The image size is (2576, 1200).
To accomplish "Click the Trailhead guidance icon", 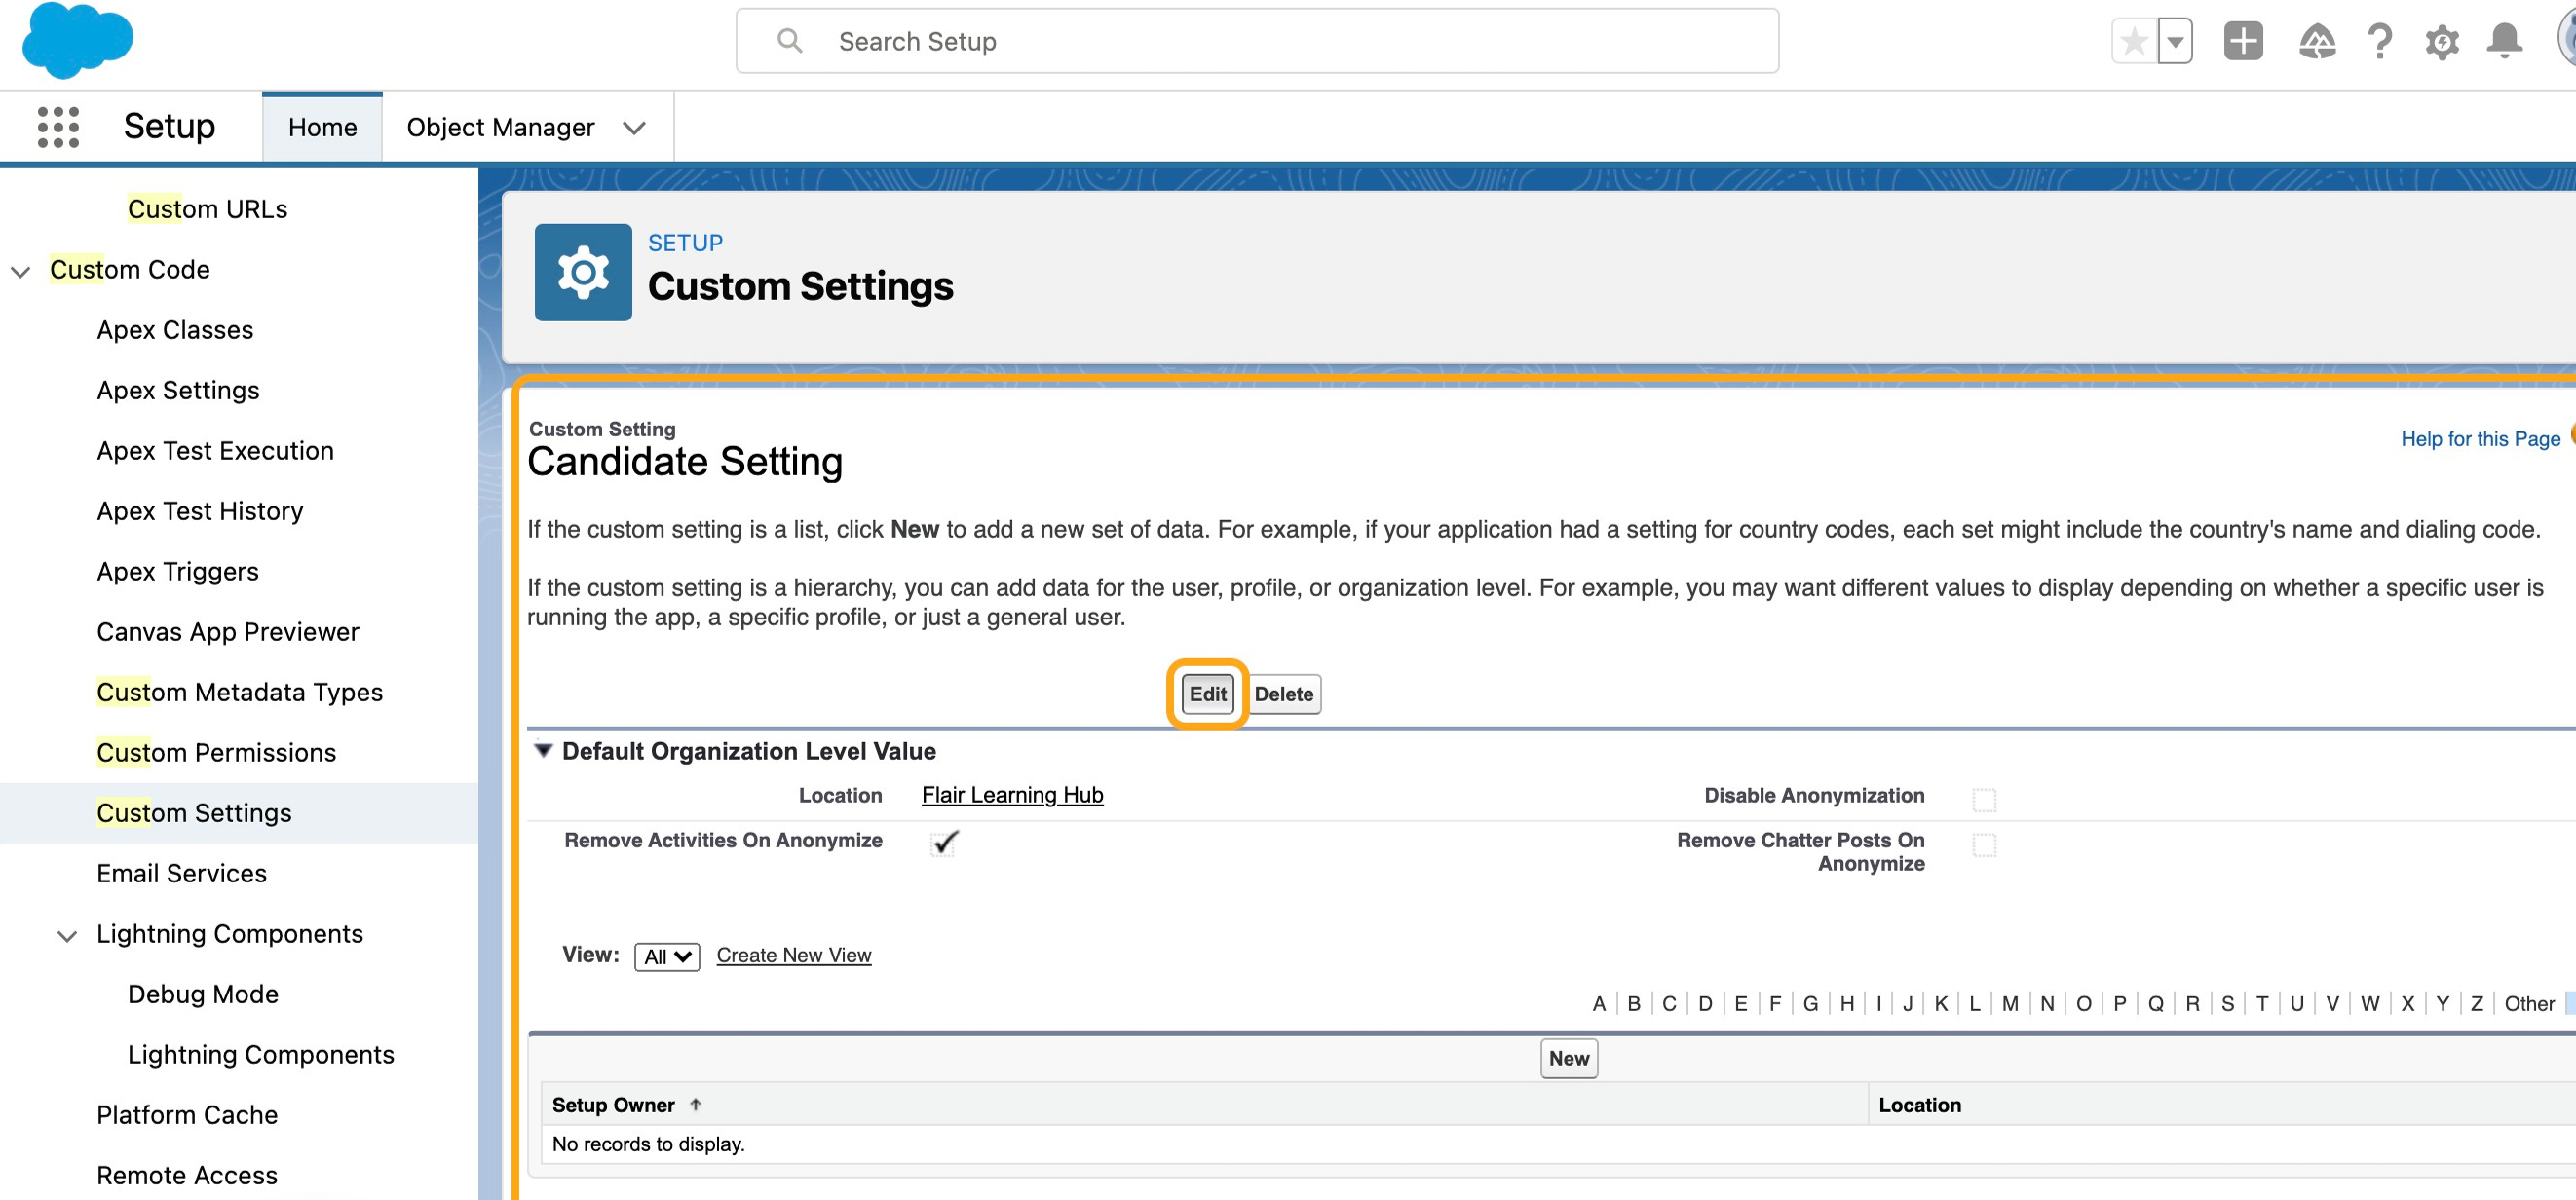I will [2316, 41].
